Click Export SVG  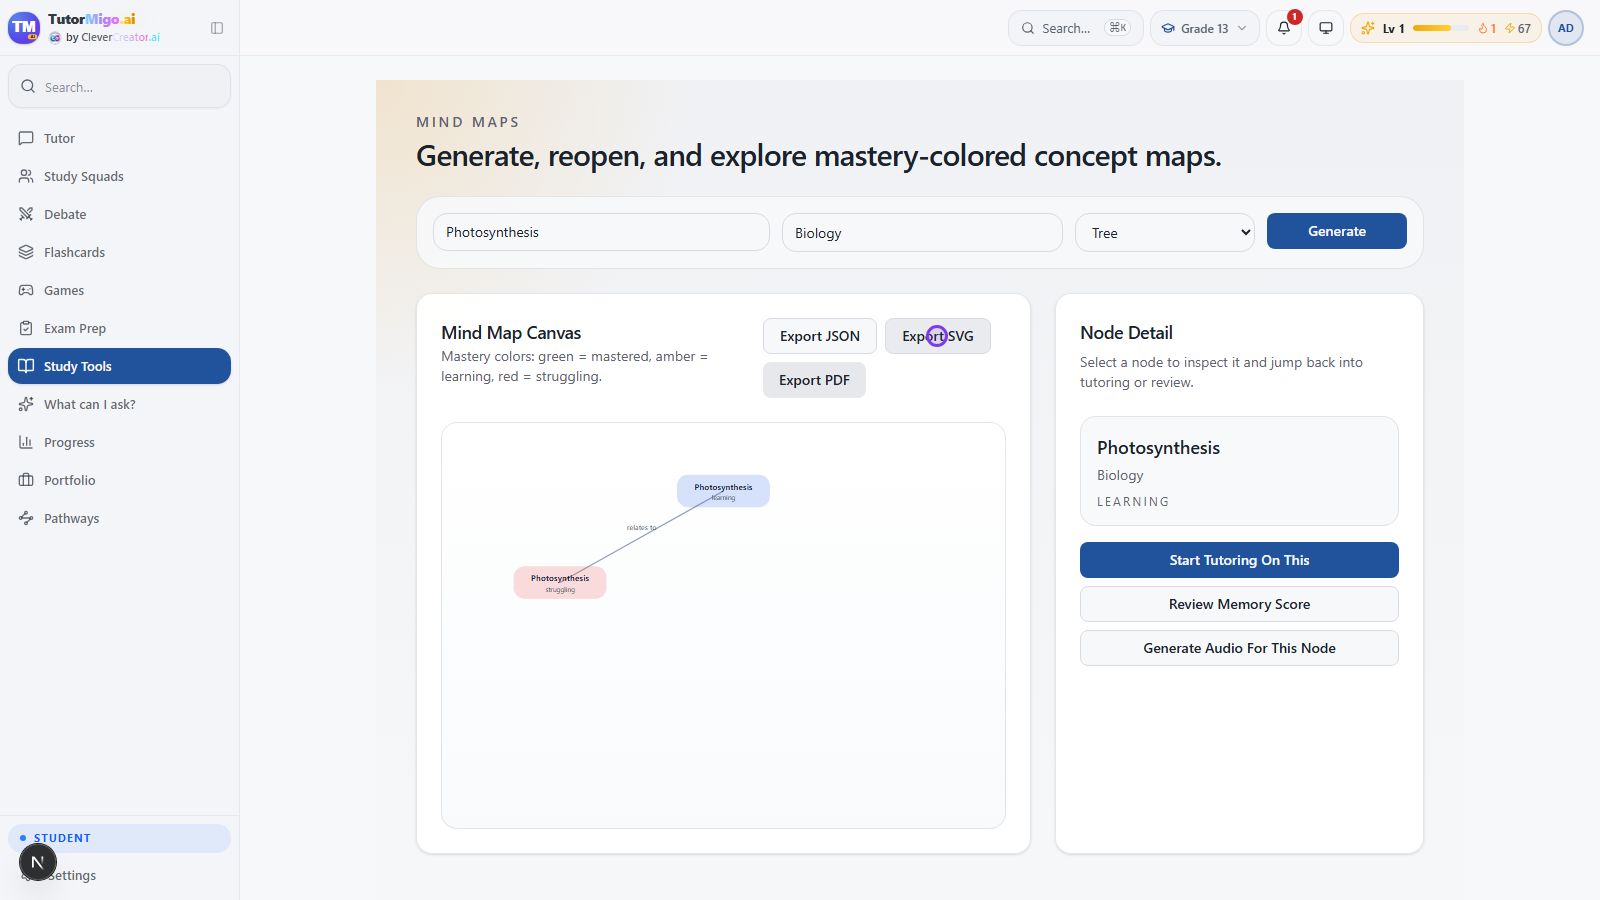[x=938, y=336]
